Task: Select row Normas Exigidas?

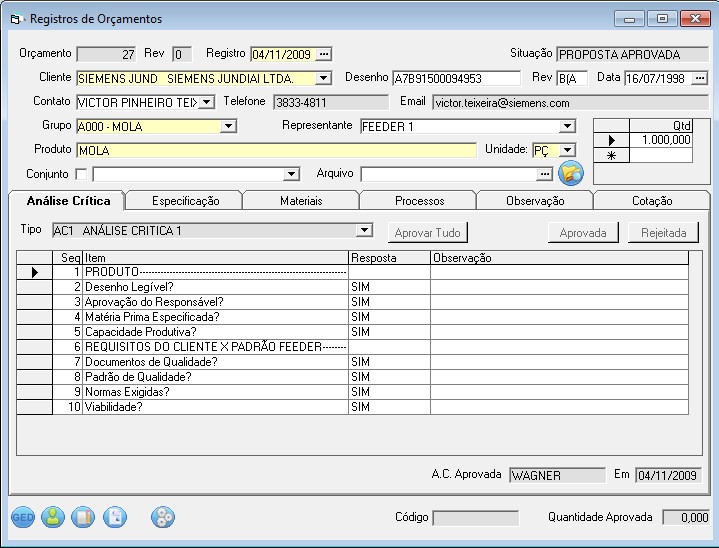Action: 352,392
